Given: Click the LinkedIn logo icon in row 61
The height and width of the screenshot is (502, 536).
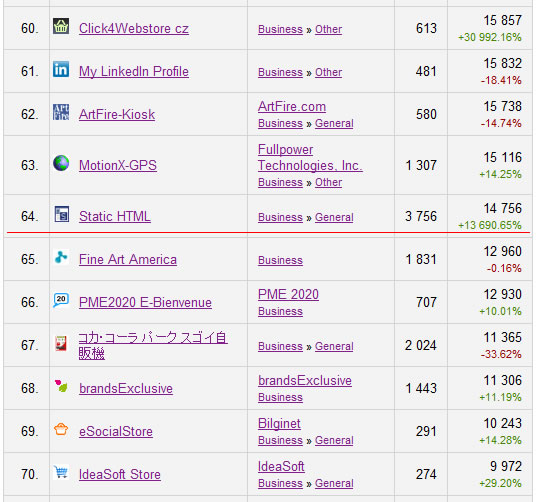Looking at the screenshot, I should (61, 69).
